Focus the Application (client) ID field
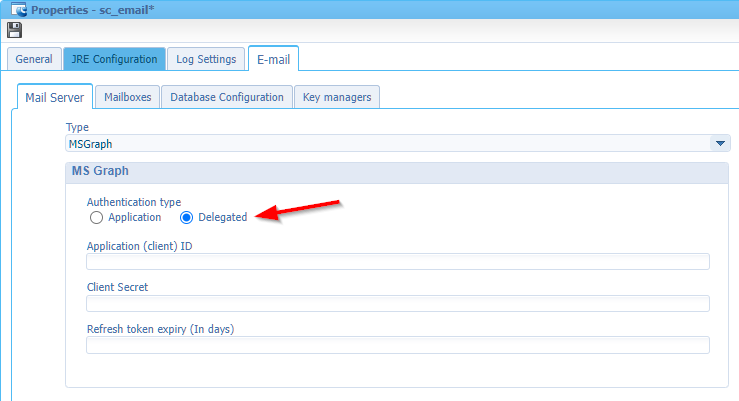The image size is (739, 401). pyautogui.click(x=398, y=262)
